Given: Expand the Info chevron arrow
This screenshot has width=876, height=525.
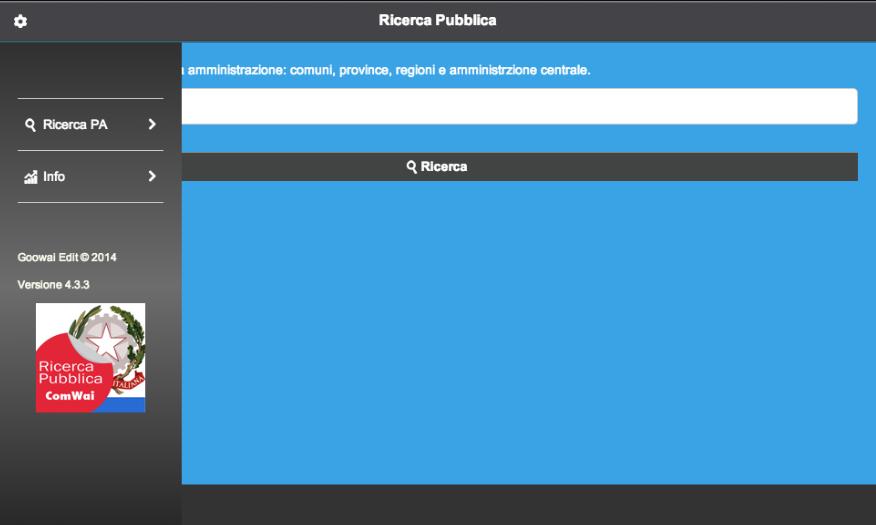Looking at the screenshot, I should point(152,177).
